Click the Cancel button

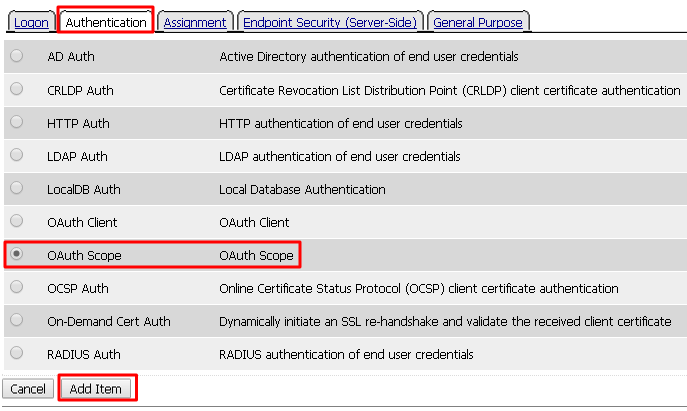[x=28, y=389]
